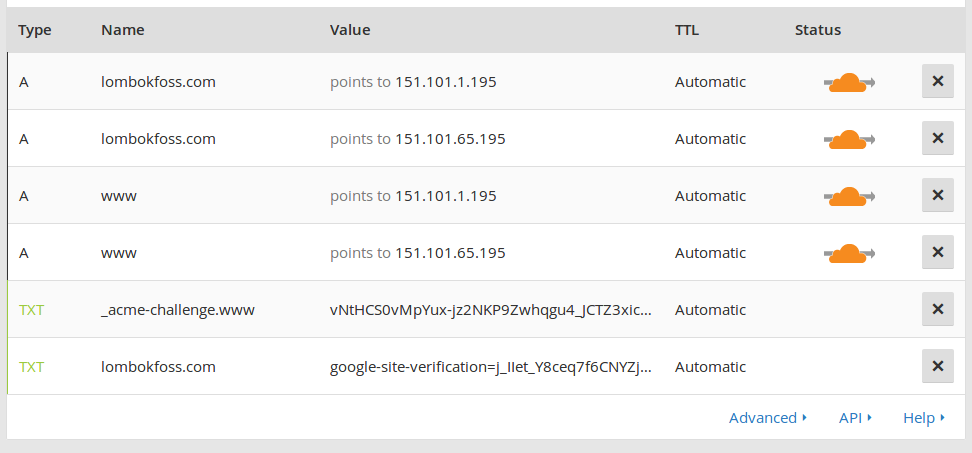The image size is (972, 453).
Task: Edit name lombokfoss.com in google-site-verification row
Action: coord(158,367)
